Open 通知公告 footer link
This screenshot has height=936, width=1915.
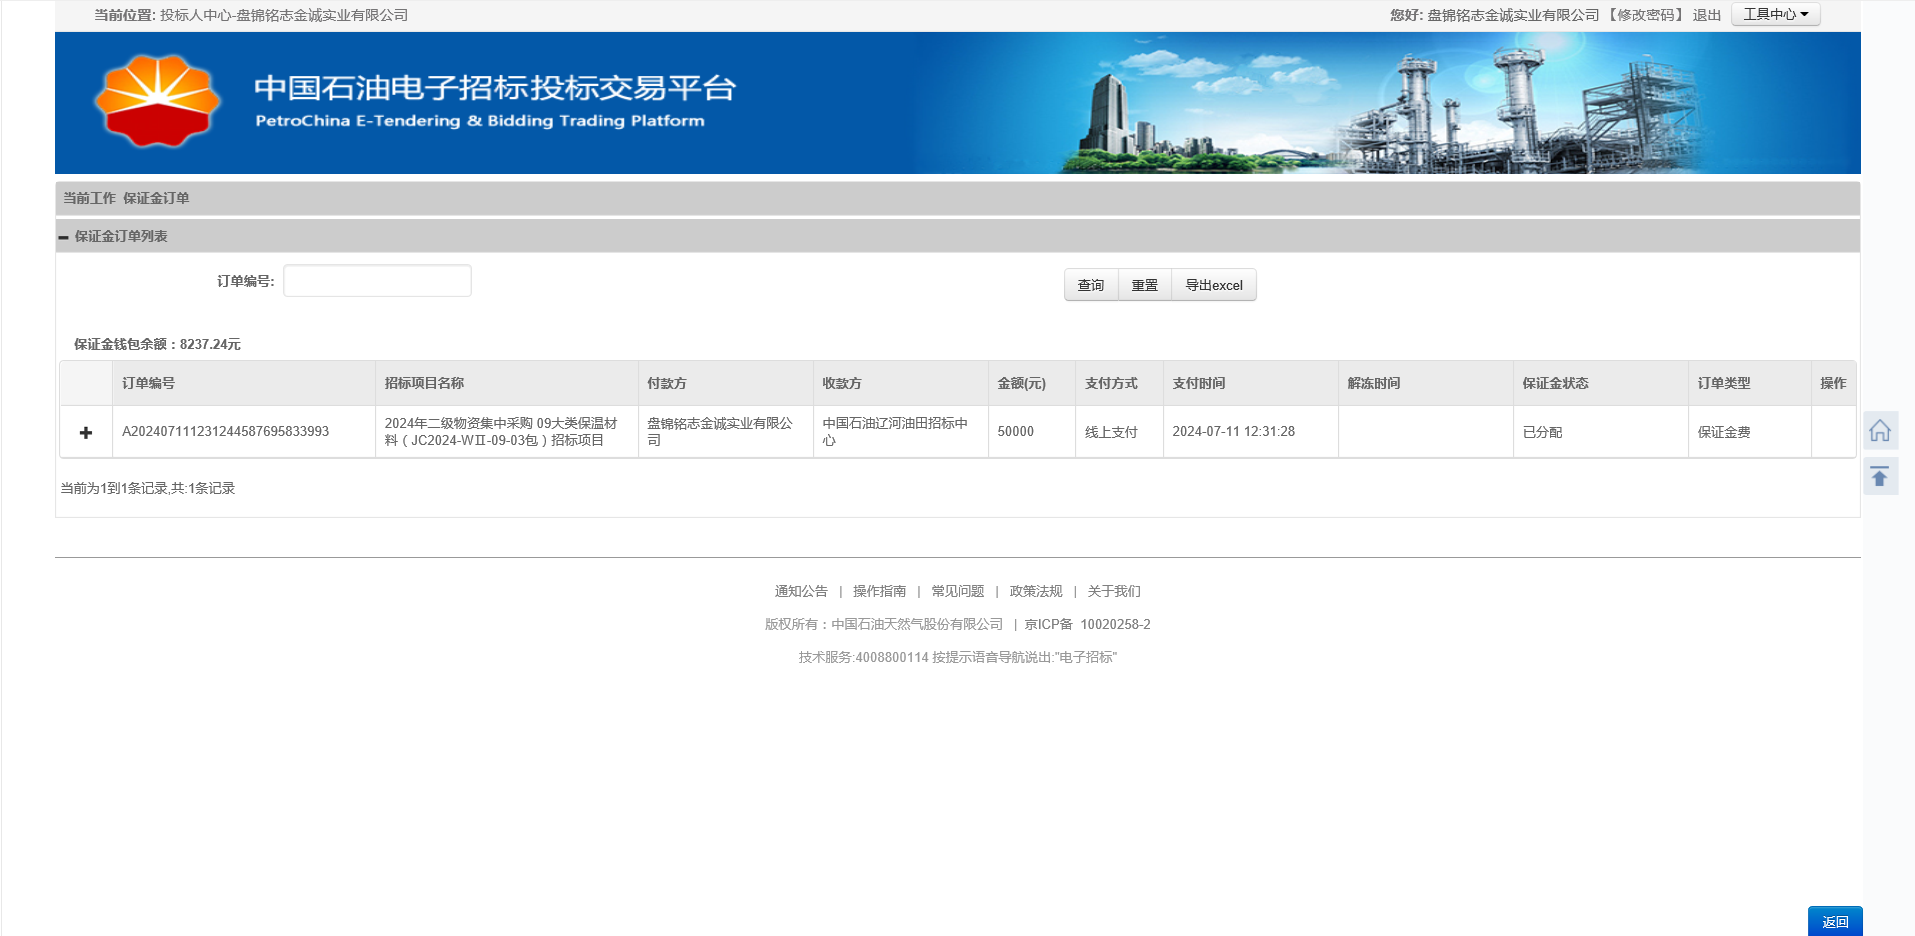(x=801, y=591)
